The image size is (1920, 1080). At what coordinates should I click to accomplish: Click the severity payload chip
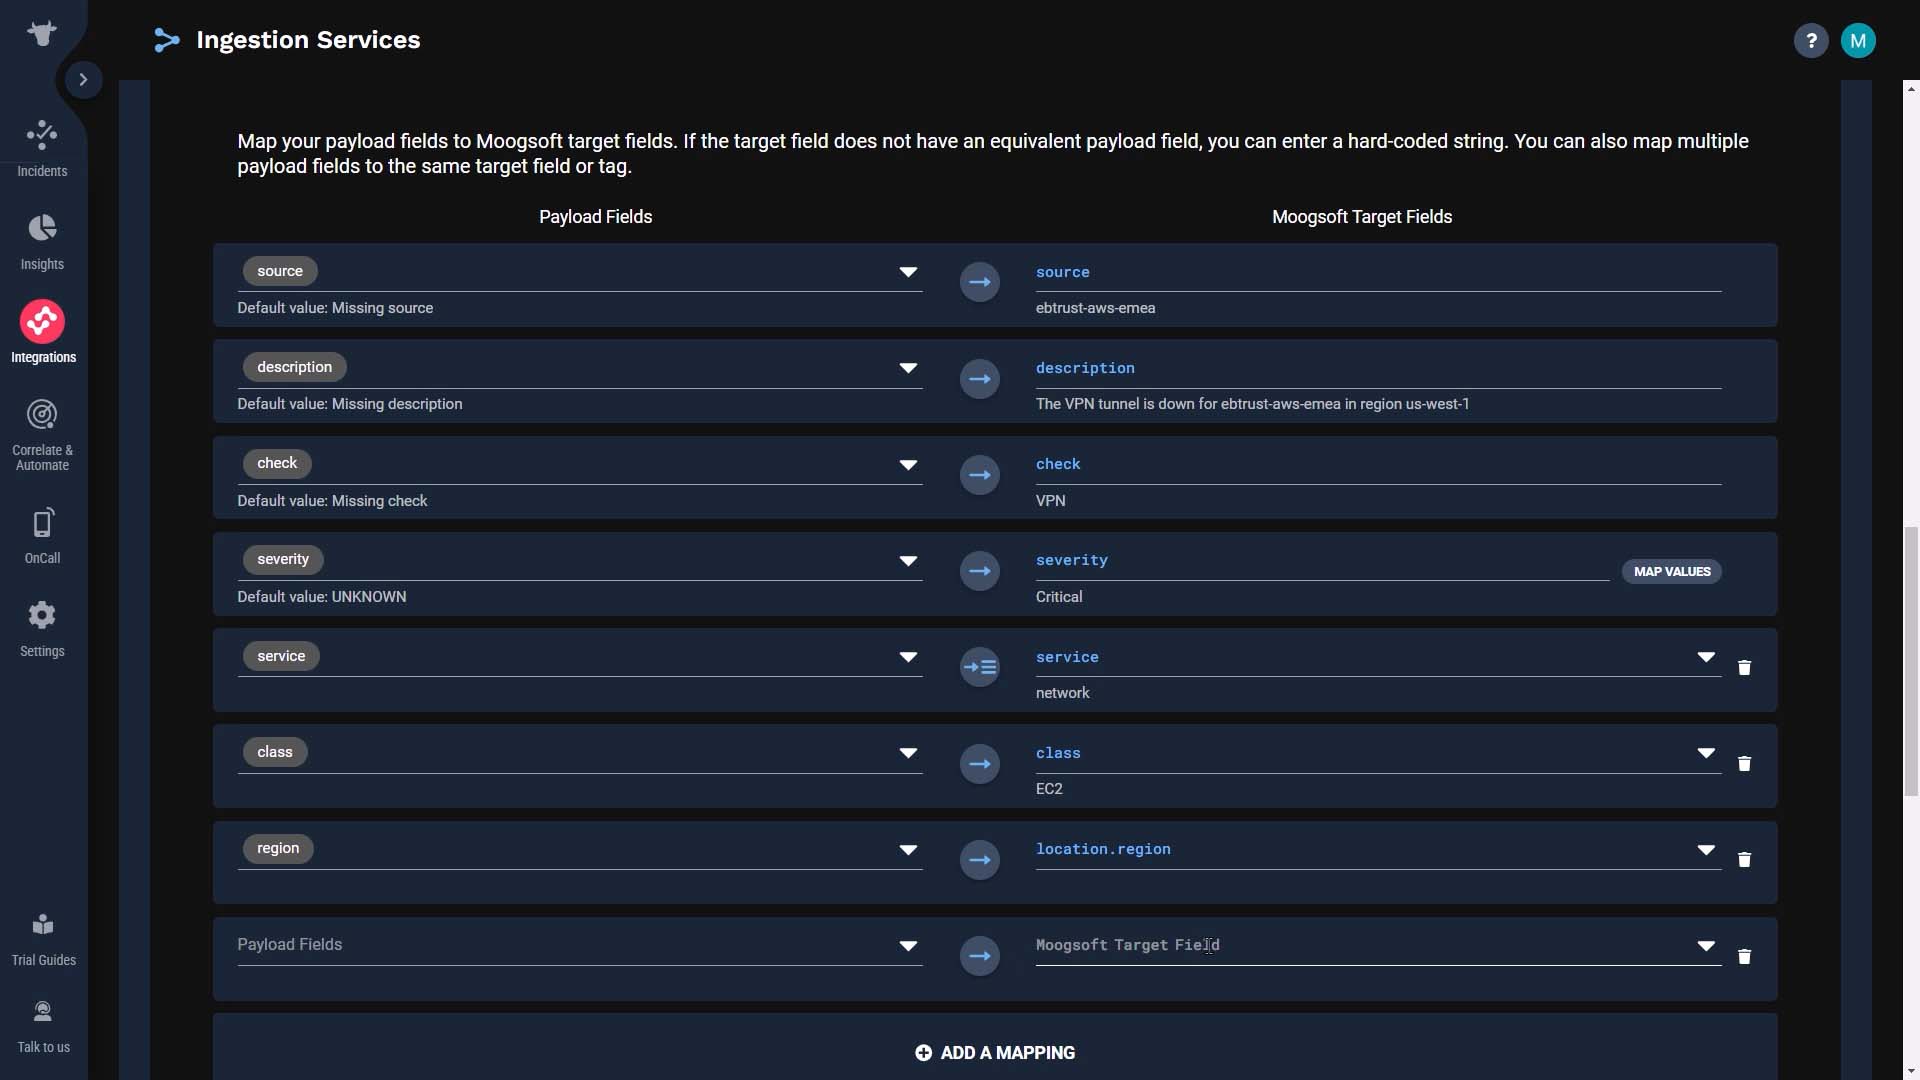(283, 559)
